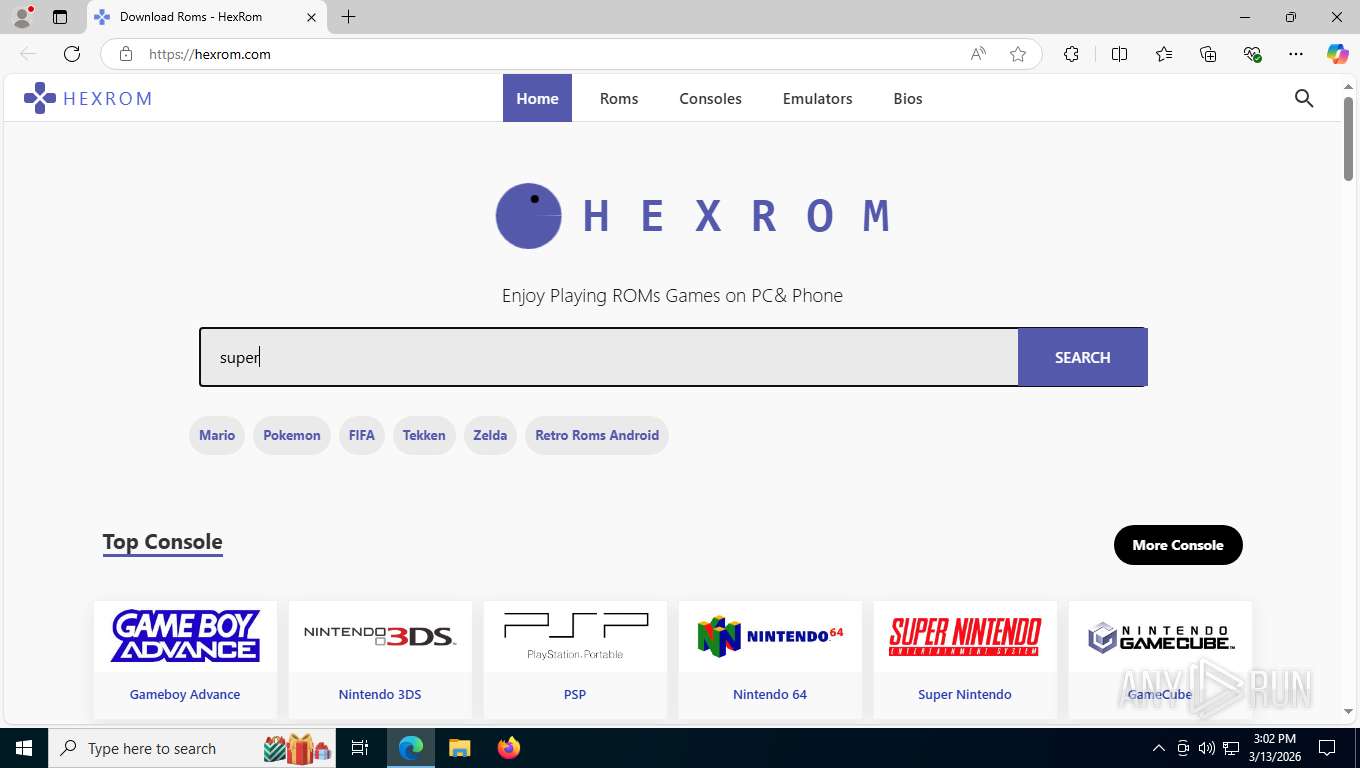The width and height of the screenshot is (1360, 768).
Task: Open the site search magnifier icon
Action: (1304, 98)
